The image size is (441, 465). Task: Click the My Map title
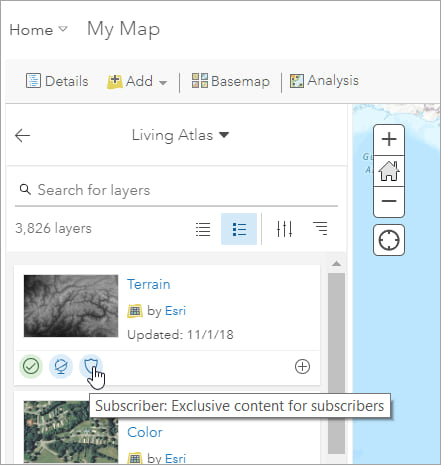123,29
